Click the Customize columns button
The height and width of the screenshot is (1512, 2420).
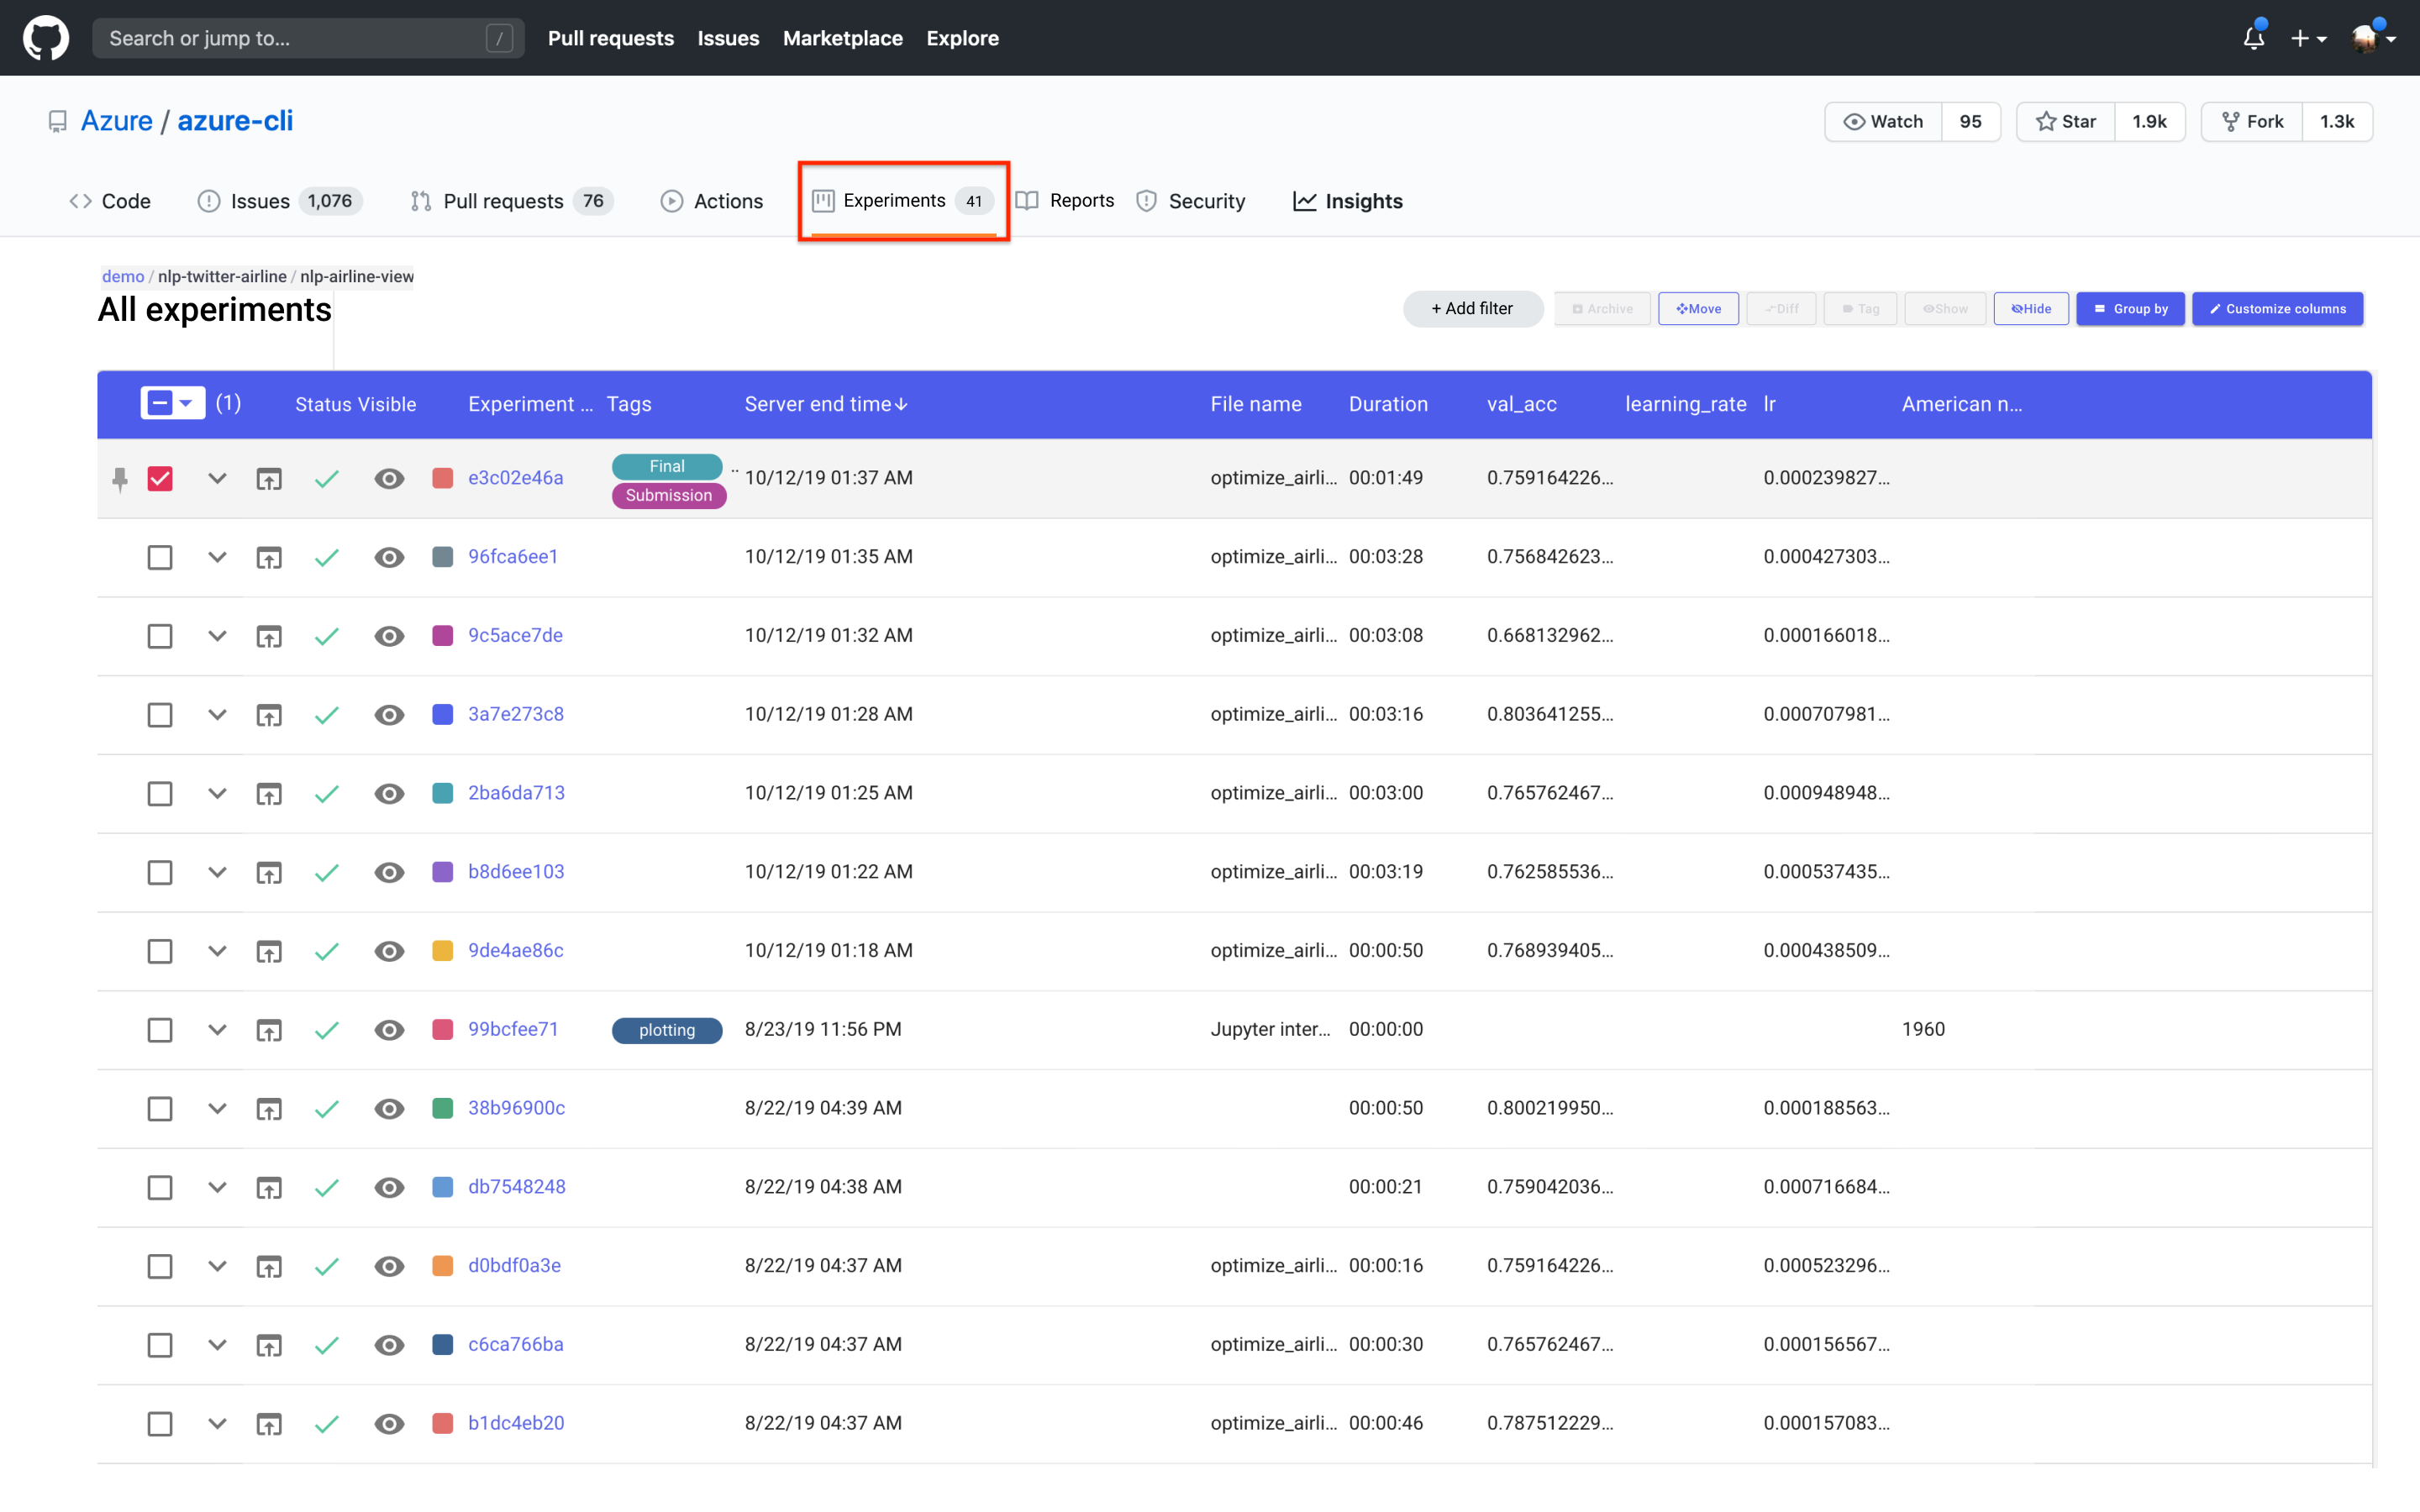click(2277, 309)
